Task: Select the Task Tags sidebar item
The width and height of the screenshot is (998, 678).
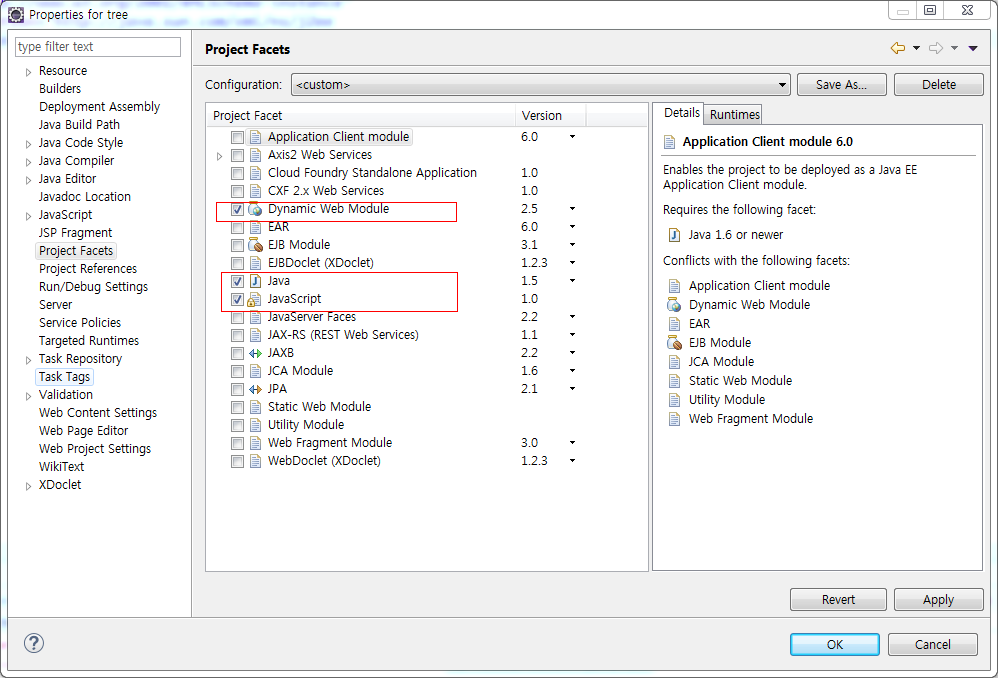Action: click(x=64, y=377)
